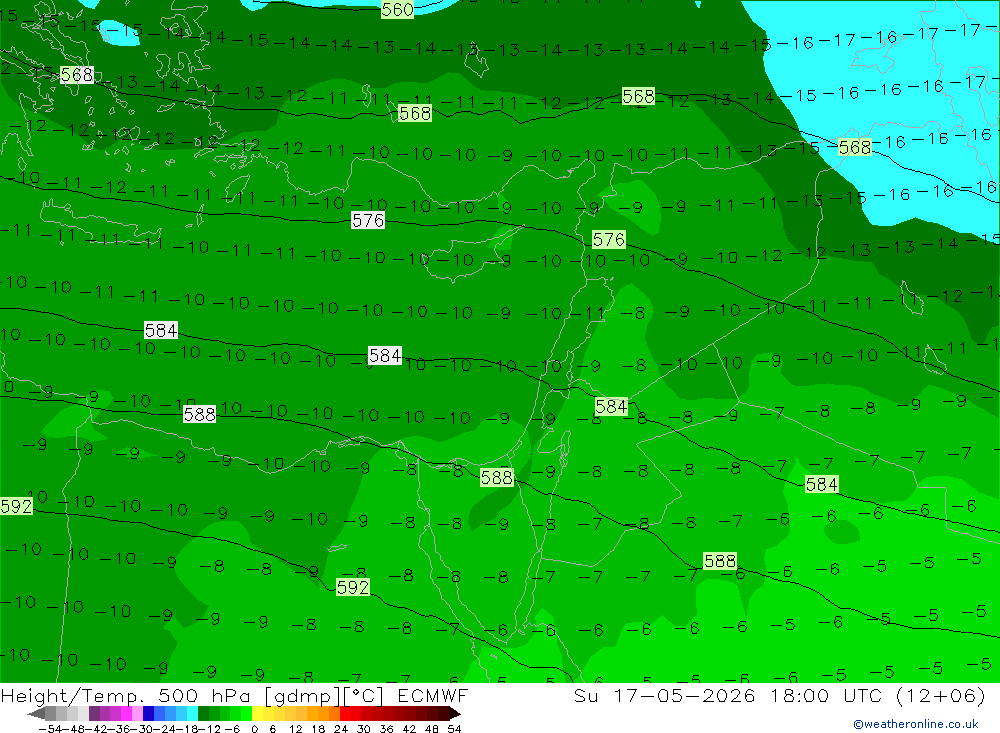The image size is (1000, 733).
Task: Click the 0 tick on the color scale
Action: [254, 729]
